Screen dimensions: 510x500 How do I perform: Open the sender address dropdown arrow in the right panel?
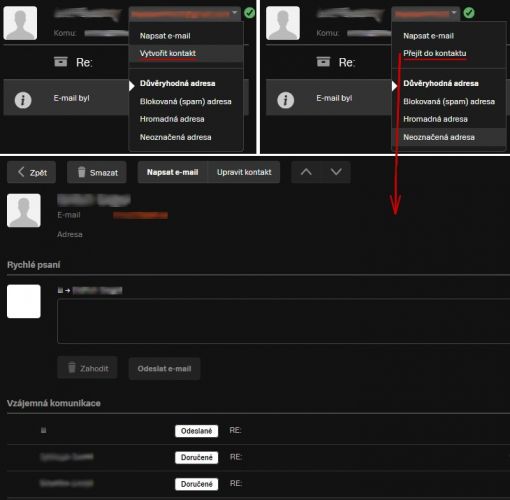point(454,13)
